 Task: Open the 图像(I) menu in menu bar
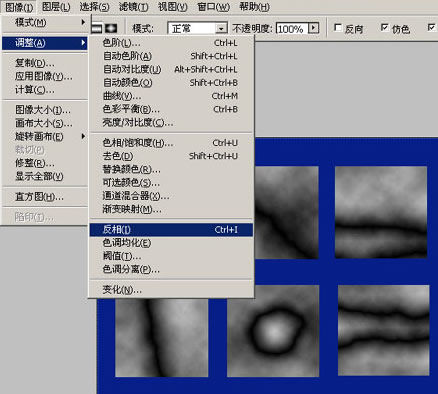click(x=19, y=7)
